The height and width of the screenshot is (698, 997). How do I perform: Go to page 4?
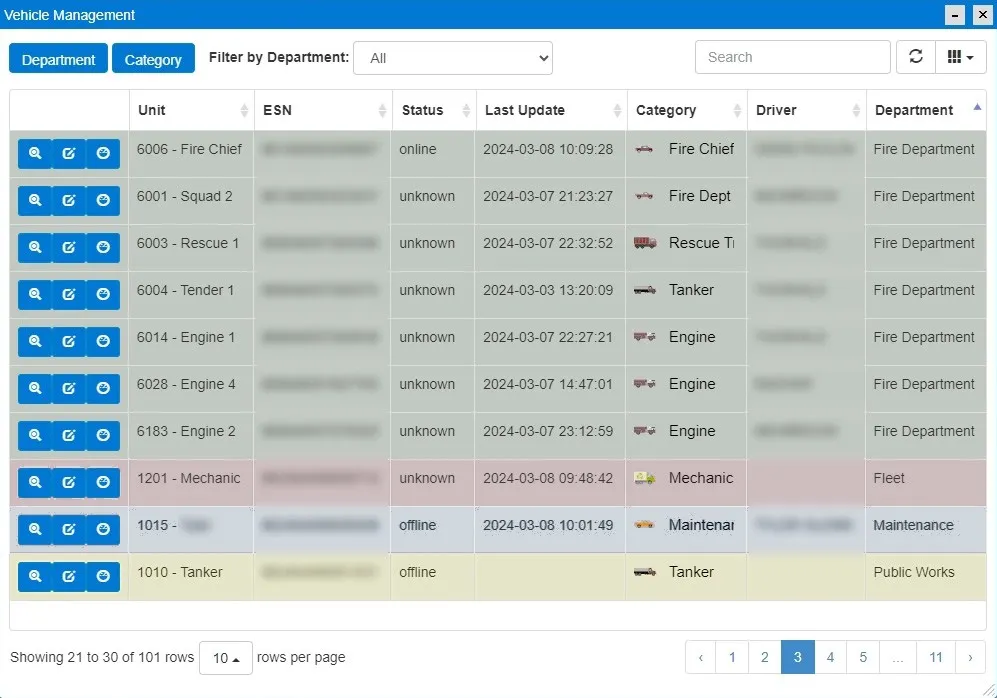(x=830, y=657)
